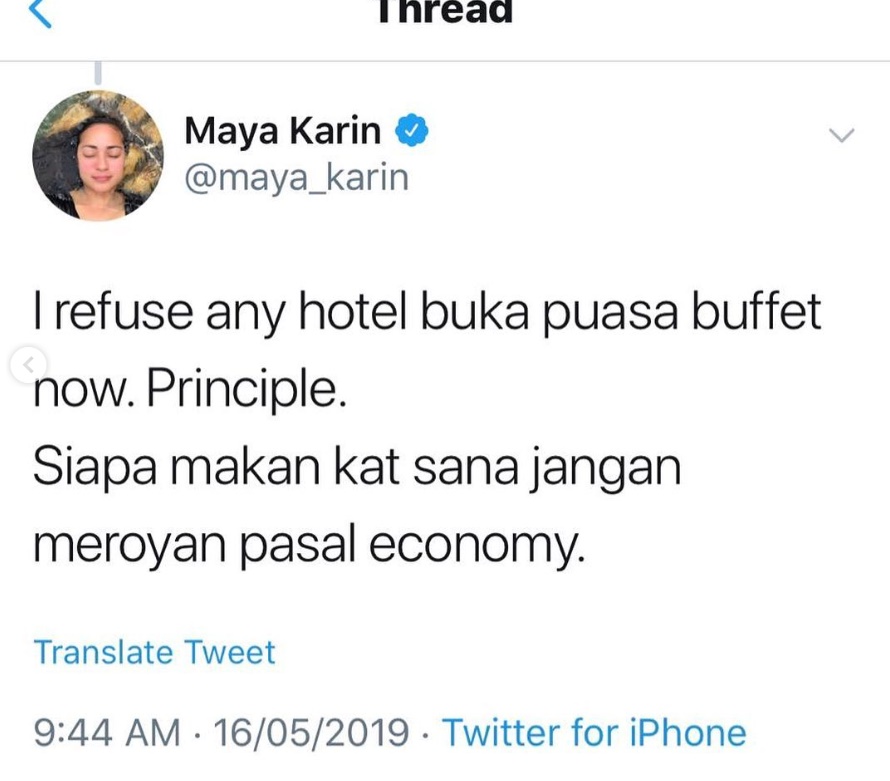Click the blue verified badge
This screenshot has width=890, height=781.
[x=412, y=131]
